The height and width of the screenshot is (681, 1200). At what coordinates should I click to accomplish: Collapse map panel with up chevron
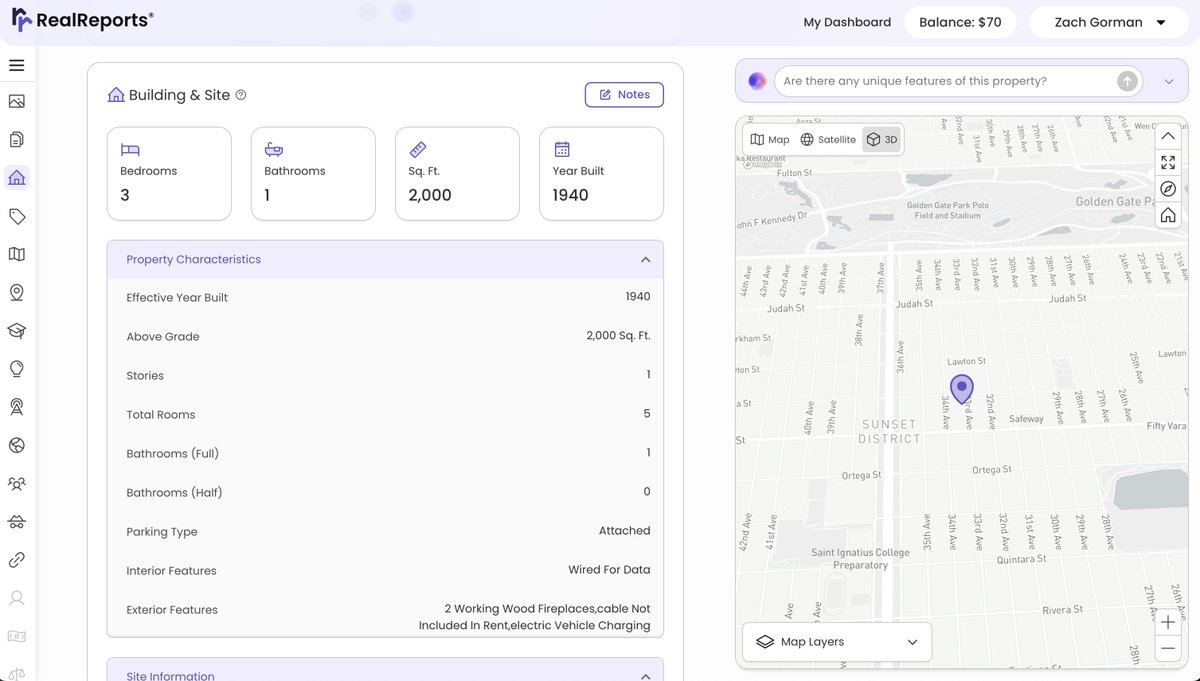point(1167,136)
